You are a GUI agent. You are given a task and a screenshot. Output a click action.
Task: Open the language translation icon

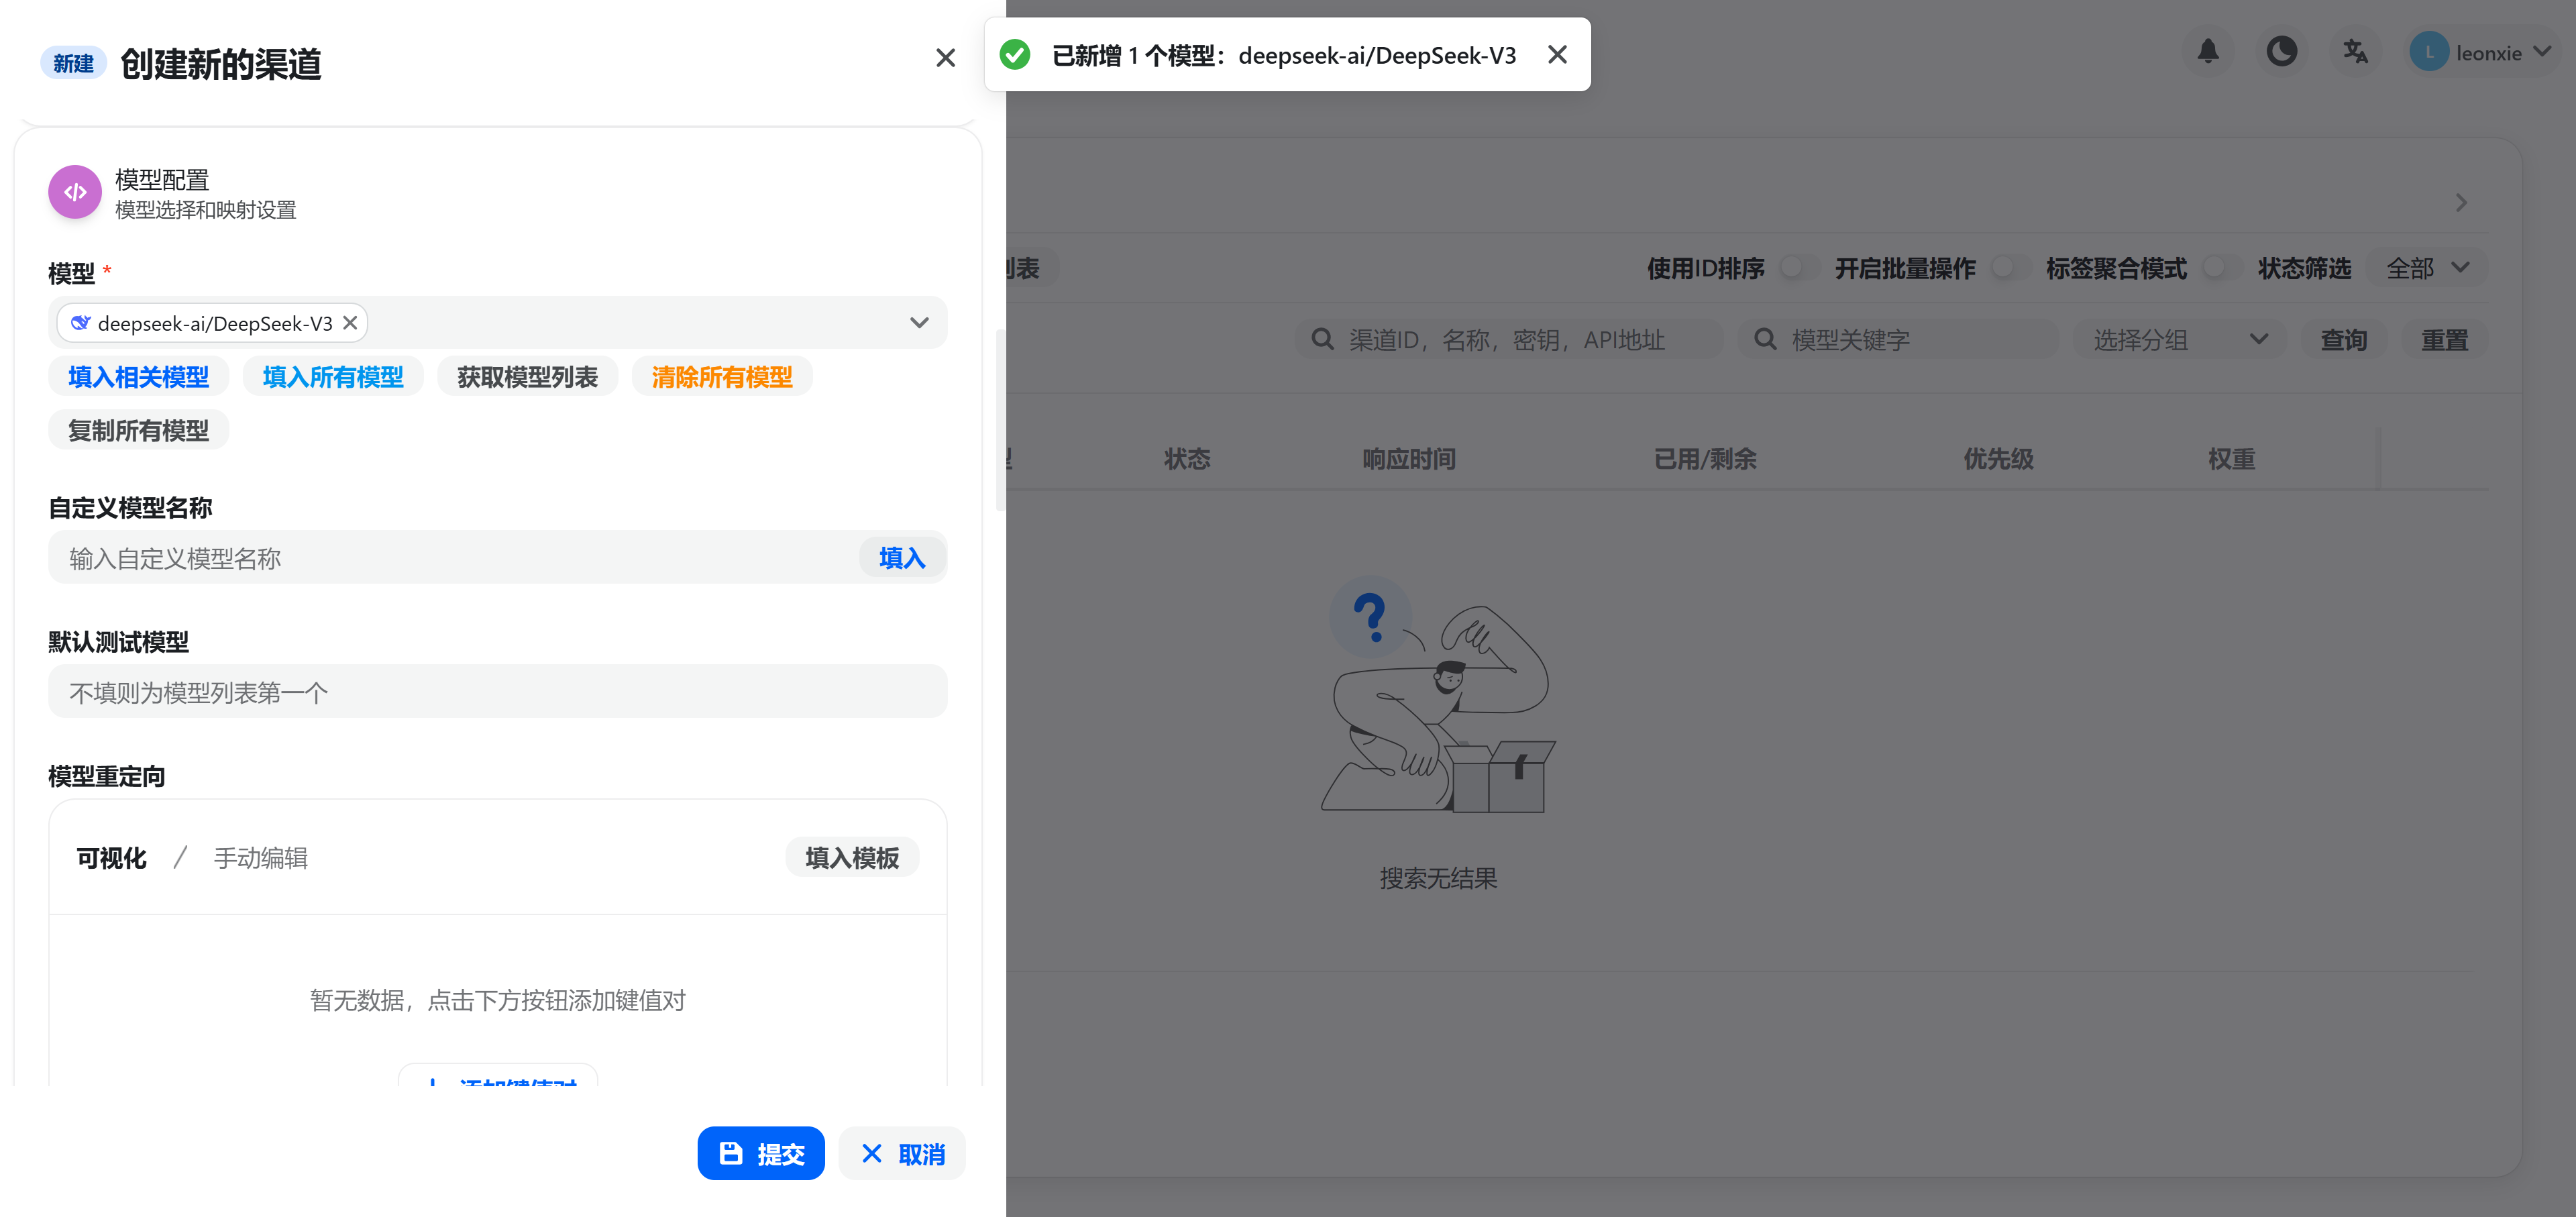(x=2355, y=52)
